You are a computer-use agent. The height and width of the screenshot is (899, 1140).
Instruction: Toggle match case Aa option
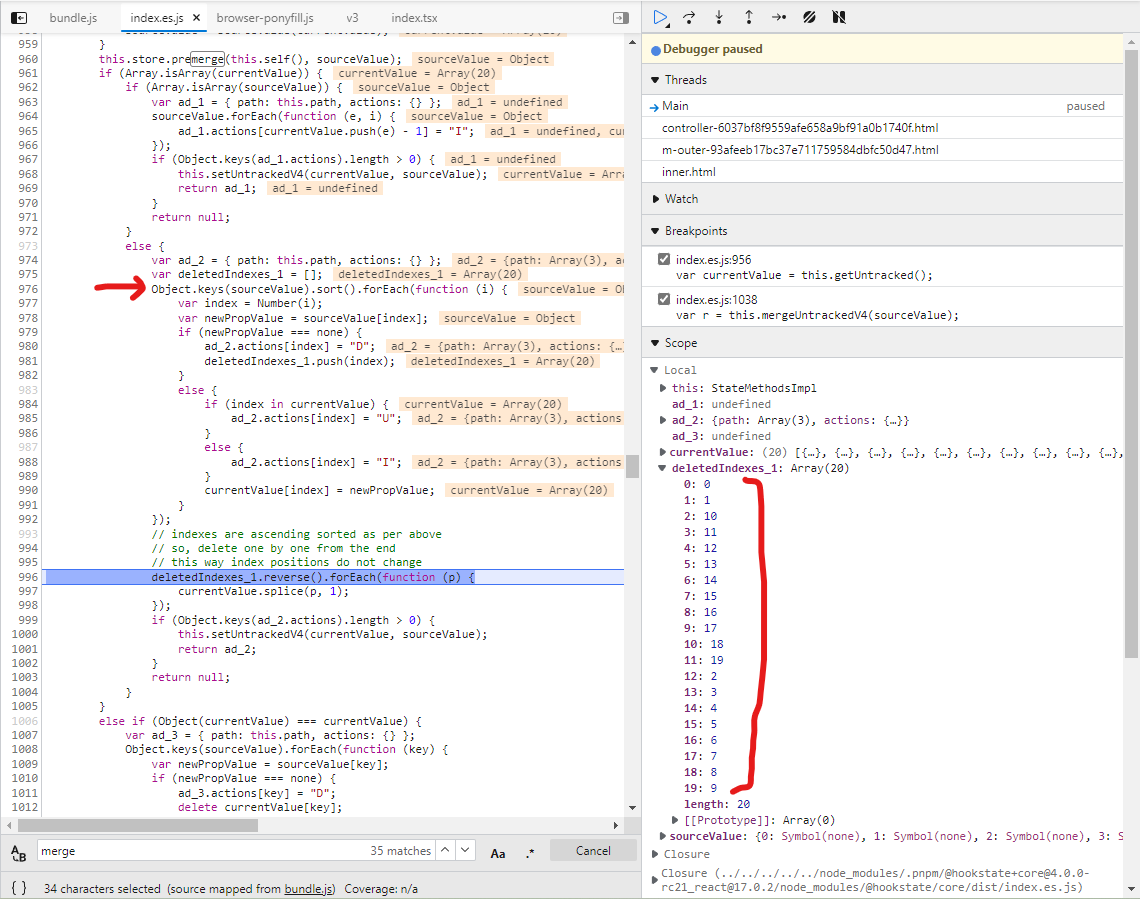498,853
